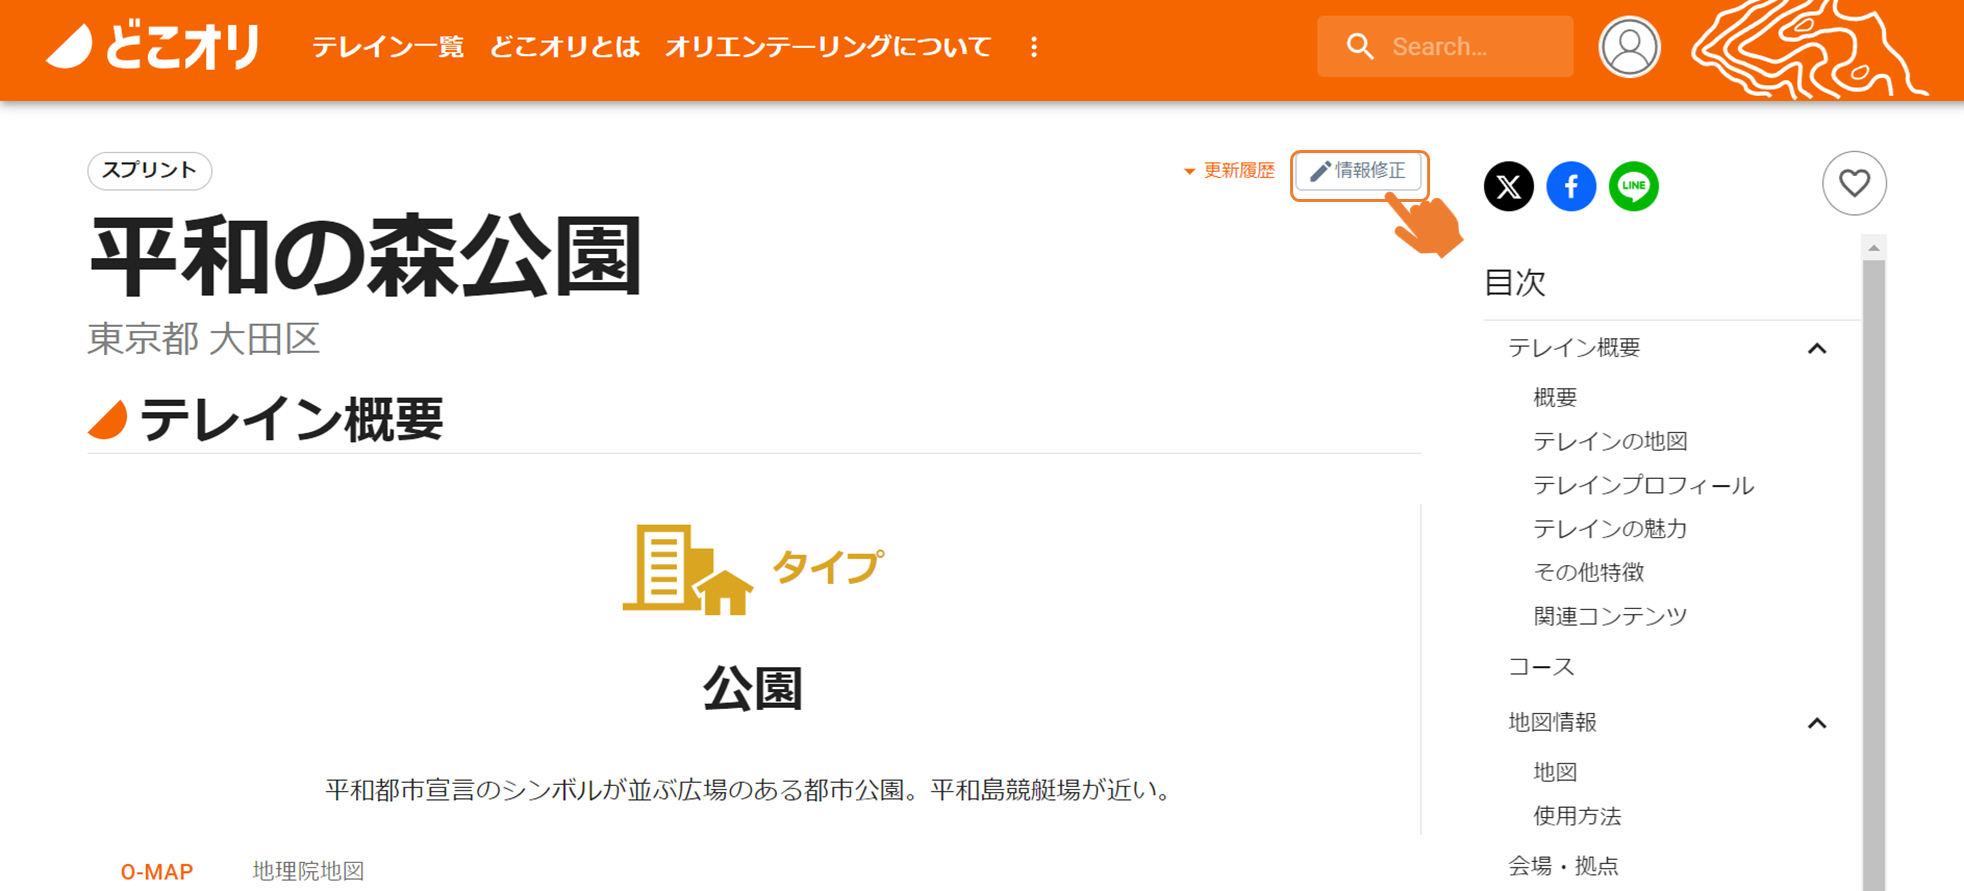Jump to 使用方法 in contents

pyautogui.click(x=1577, y=816)
